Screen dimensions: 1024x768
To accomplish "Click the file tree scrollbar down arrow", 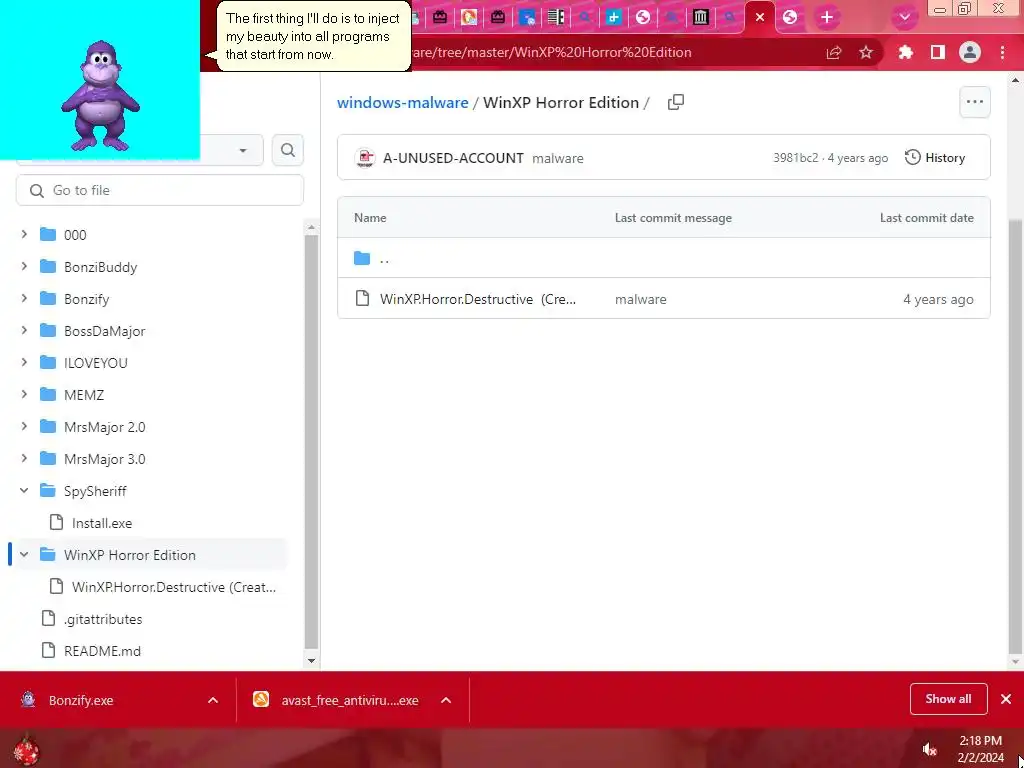I will point(312,660).
